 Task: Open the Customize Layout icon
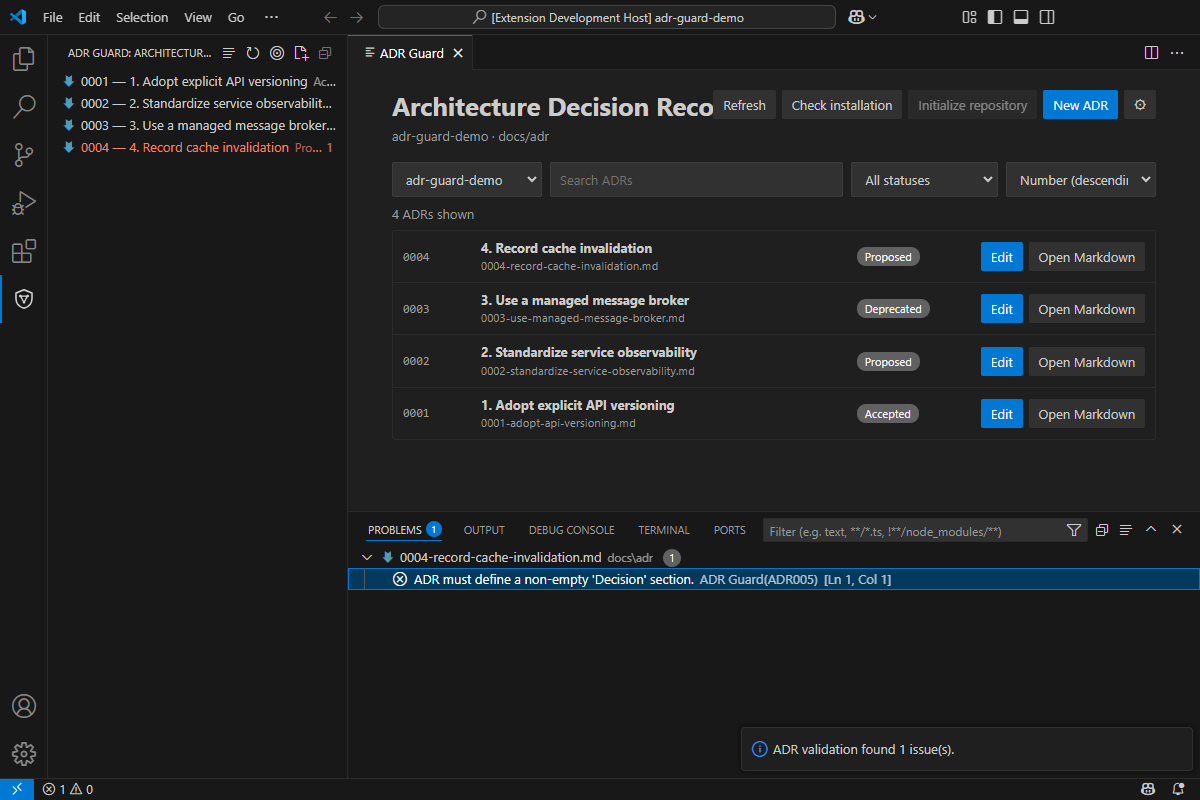(969, 17)
